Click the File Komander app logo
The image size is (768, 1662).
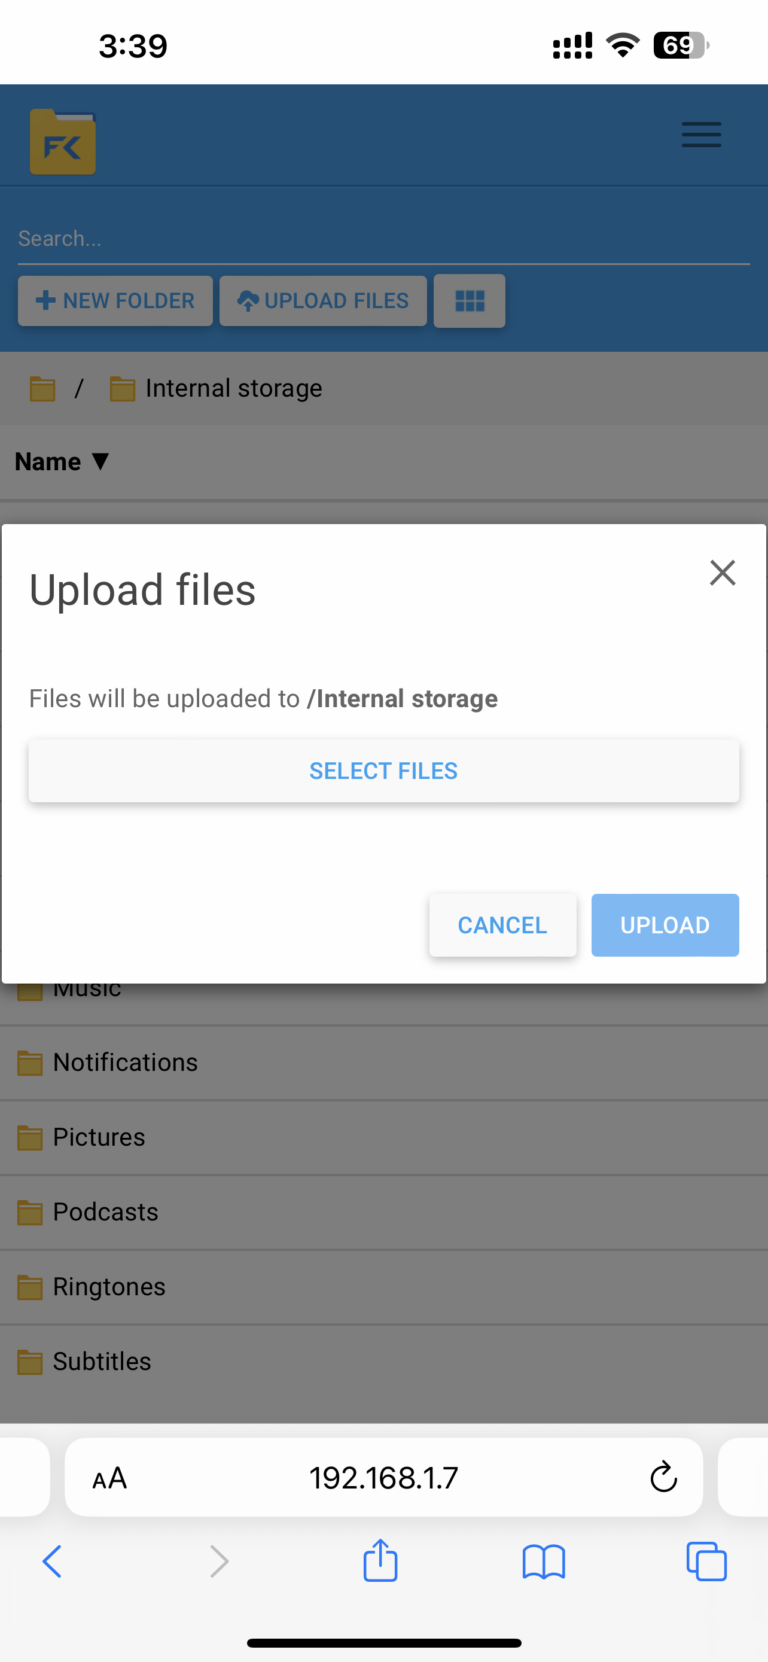[x=62, y=141]
